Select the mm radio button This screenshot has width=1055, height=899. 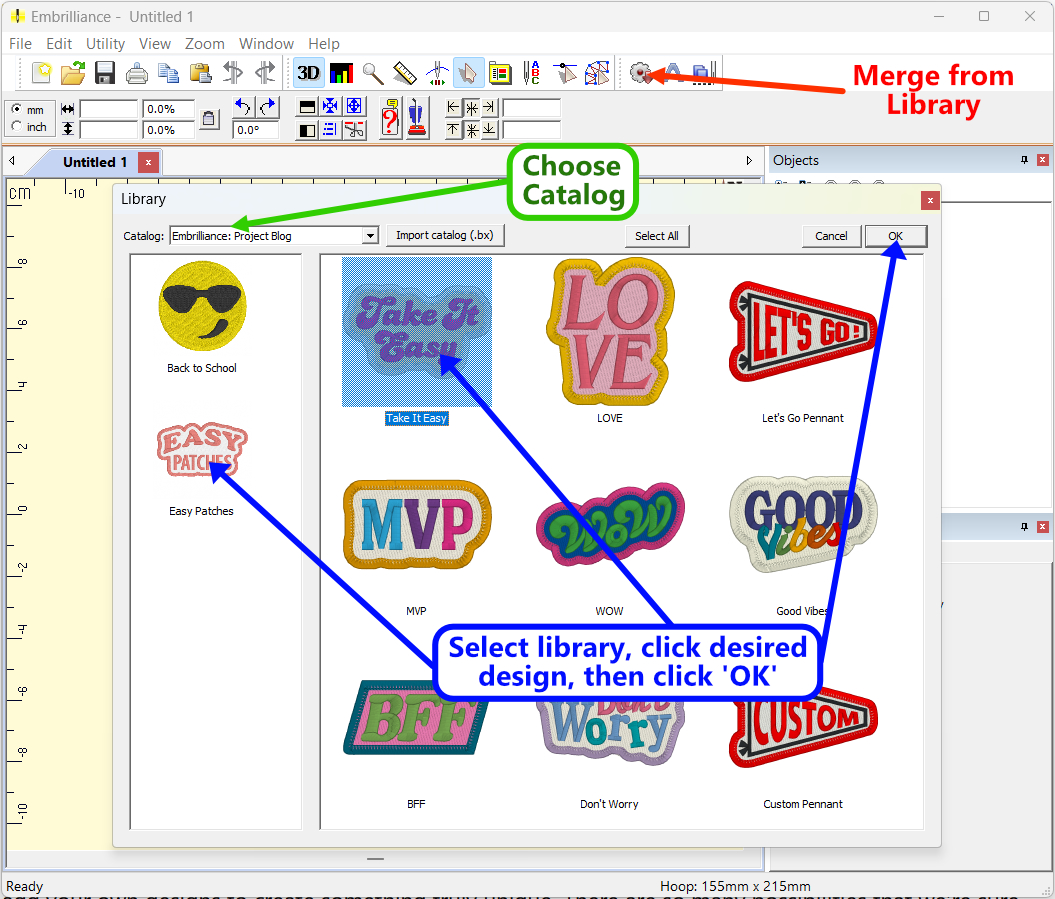17,109
